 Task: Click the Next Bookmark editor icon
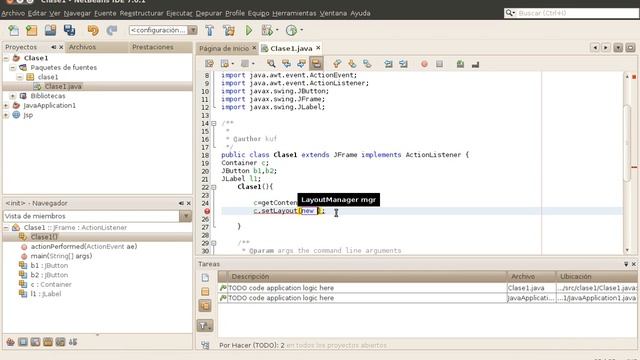point(352,64)
